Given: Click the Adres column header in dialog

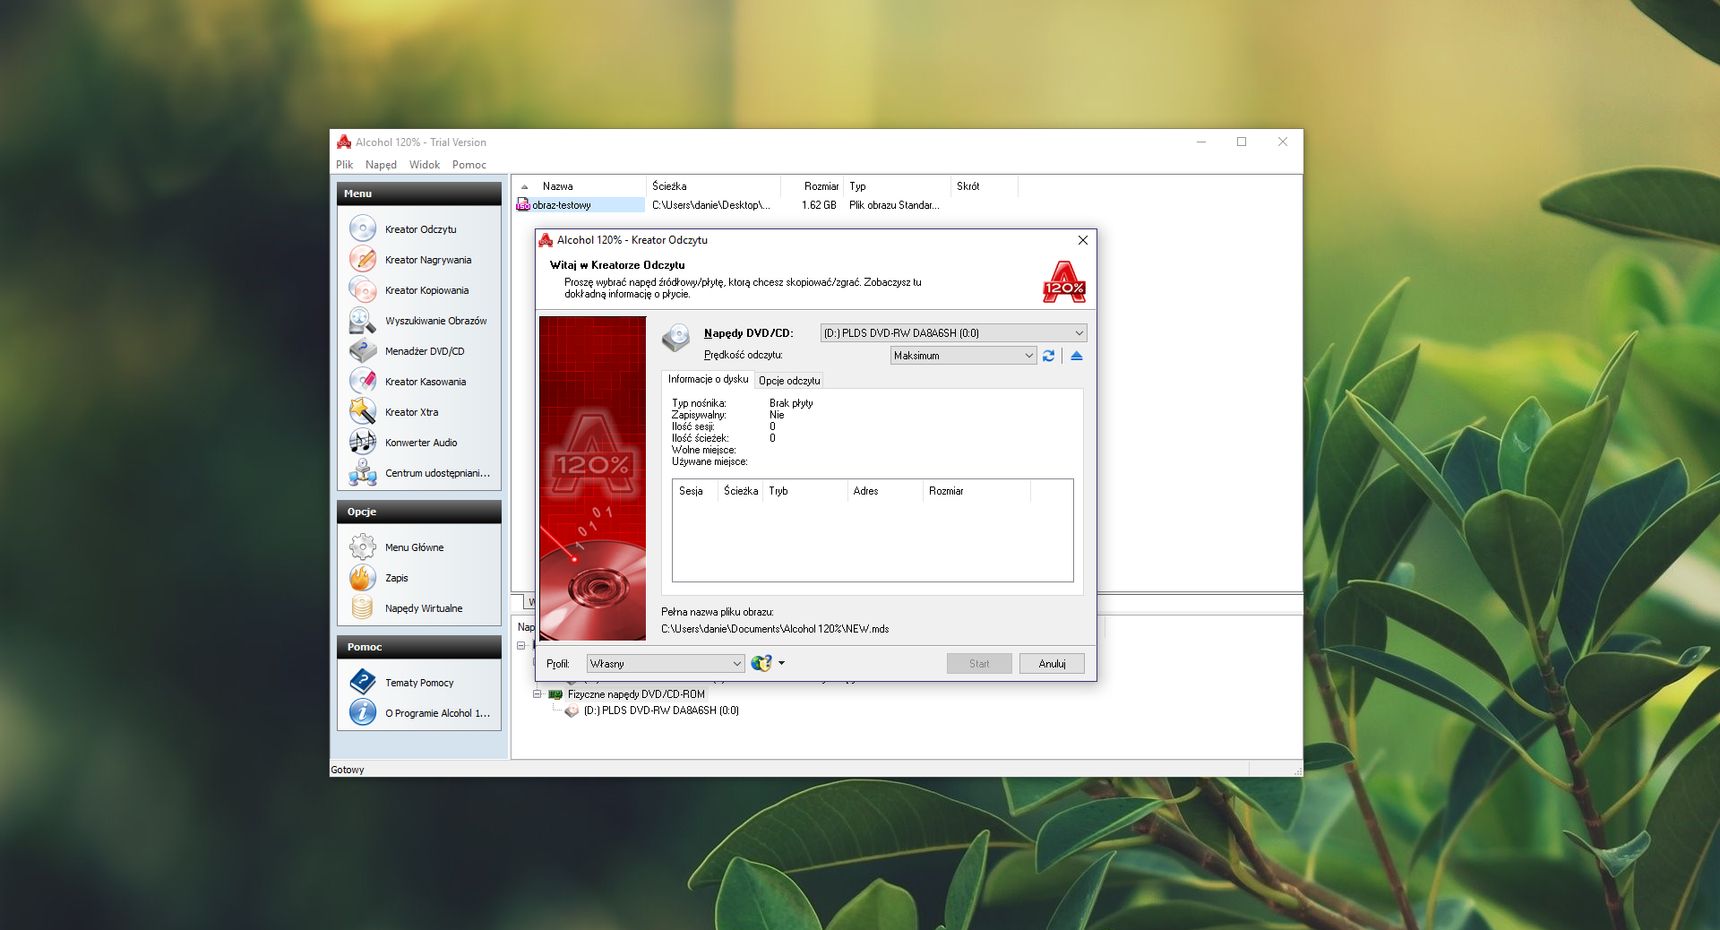Looking at the screenshot, I should (x=885, y=491).
